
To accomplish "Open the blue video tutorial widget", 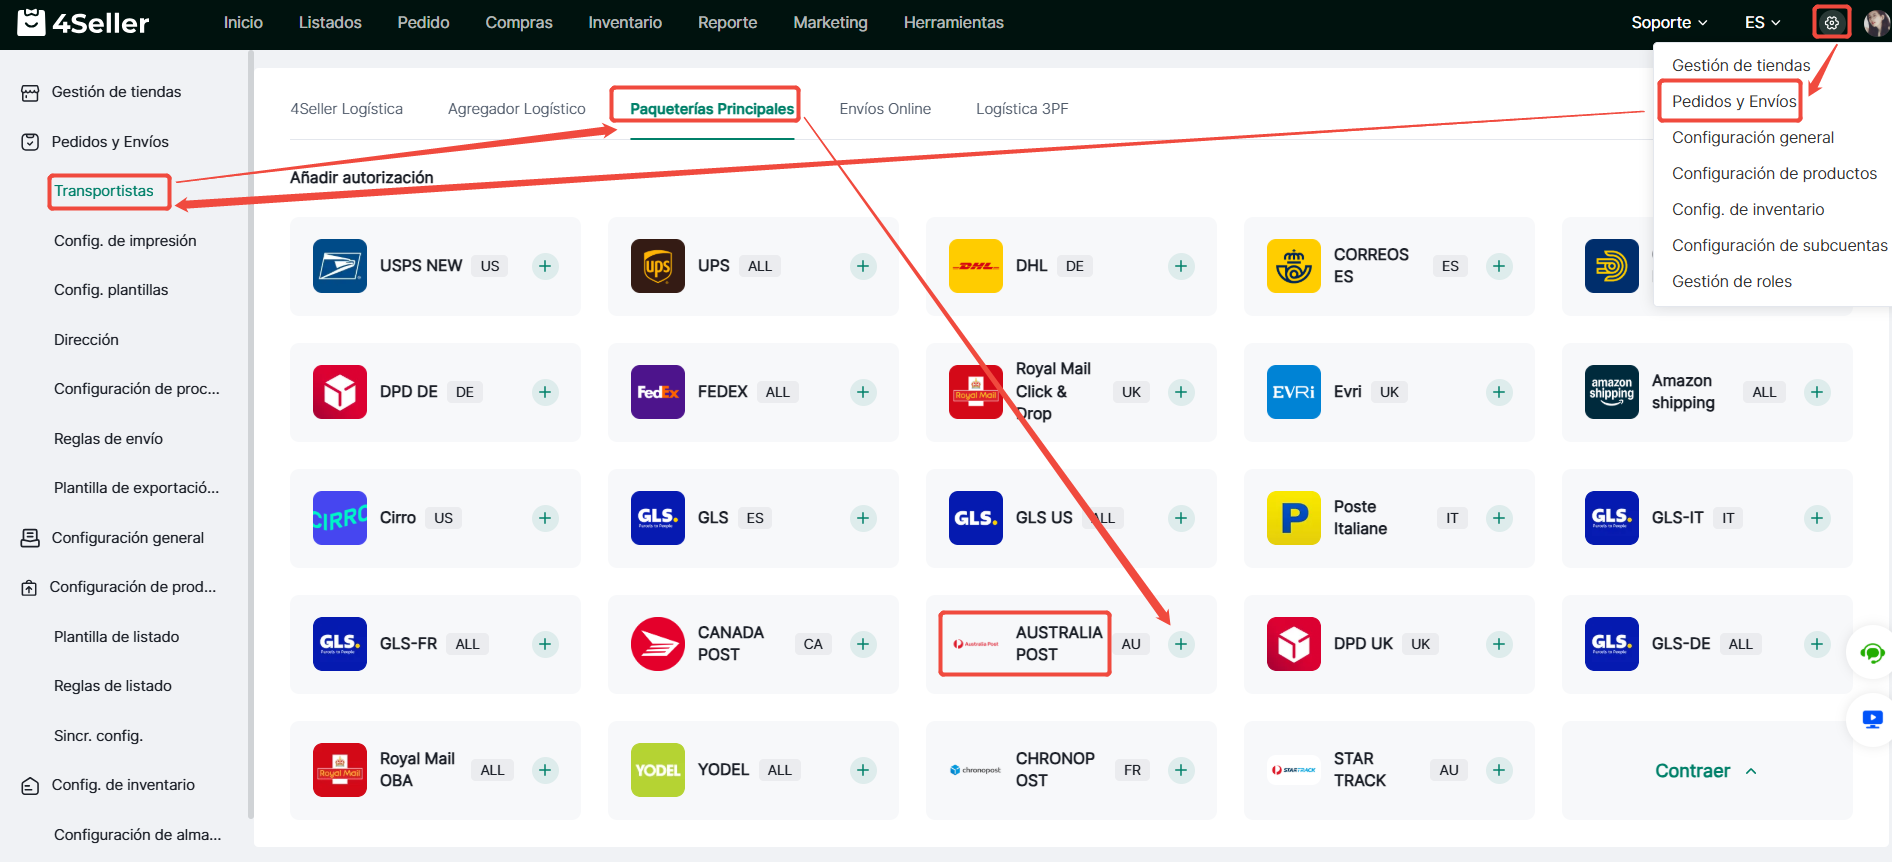I will [1872, 719].
